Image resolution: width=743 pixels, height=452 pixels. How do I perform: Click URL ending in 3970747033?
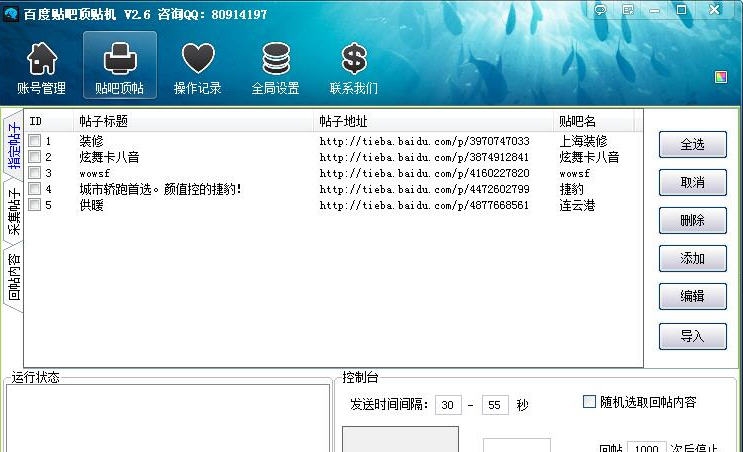coord(424,141)
